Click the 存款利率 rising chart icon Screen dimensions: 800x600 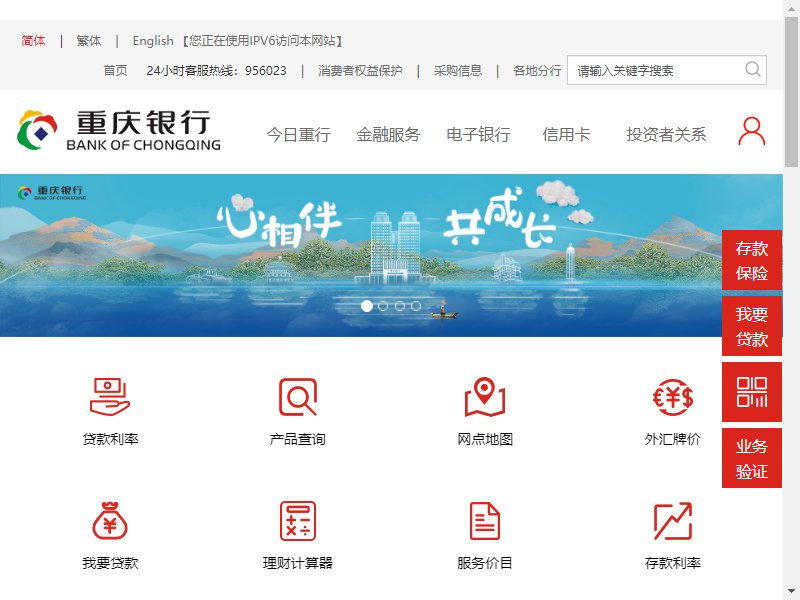point(672,521)
